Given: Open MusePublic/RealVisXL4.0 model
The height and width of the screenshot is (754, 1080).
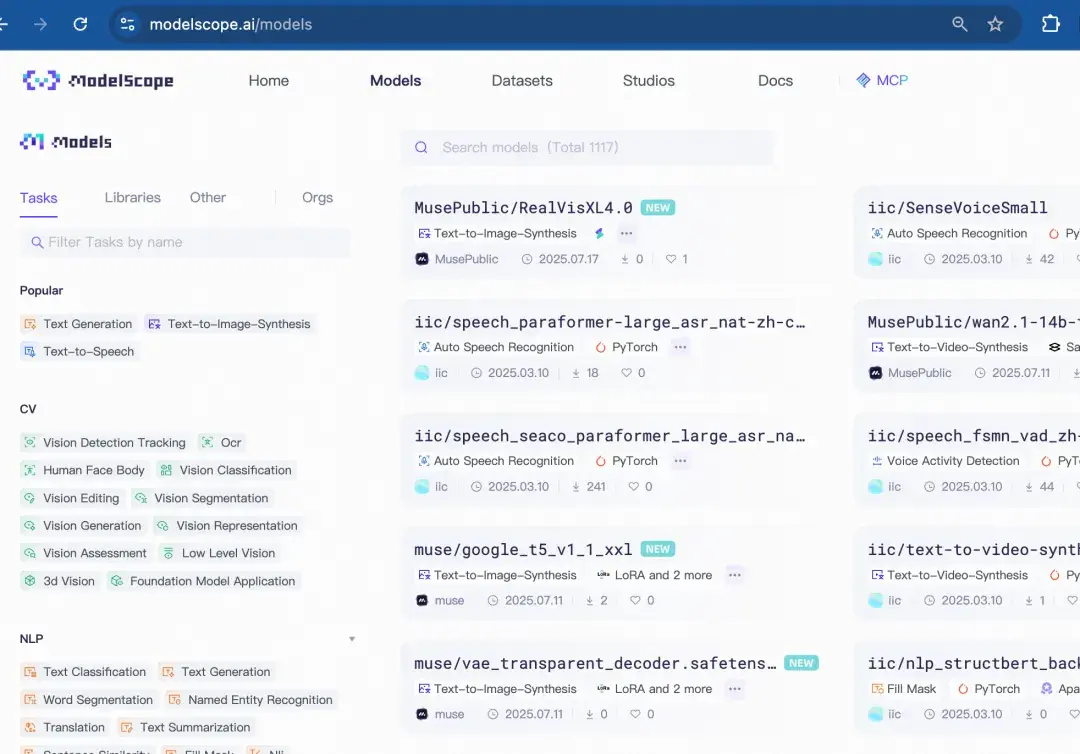Looking at the screenshot, I should coord(523,208).
